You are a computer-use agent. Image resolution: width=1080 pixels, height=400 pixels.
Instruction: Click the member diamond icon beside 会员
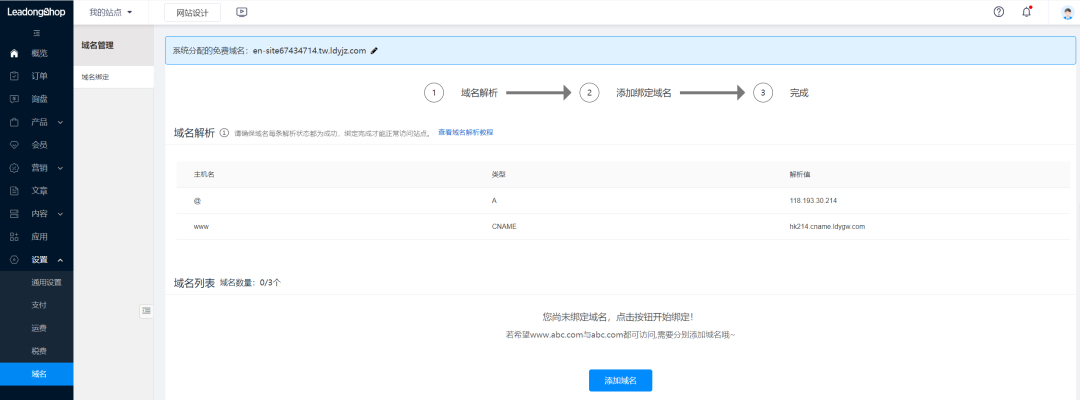point(14,145)
